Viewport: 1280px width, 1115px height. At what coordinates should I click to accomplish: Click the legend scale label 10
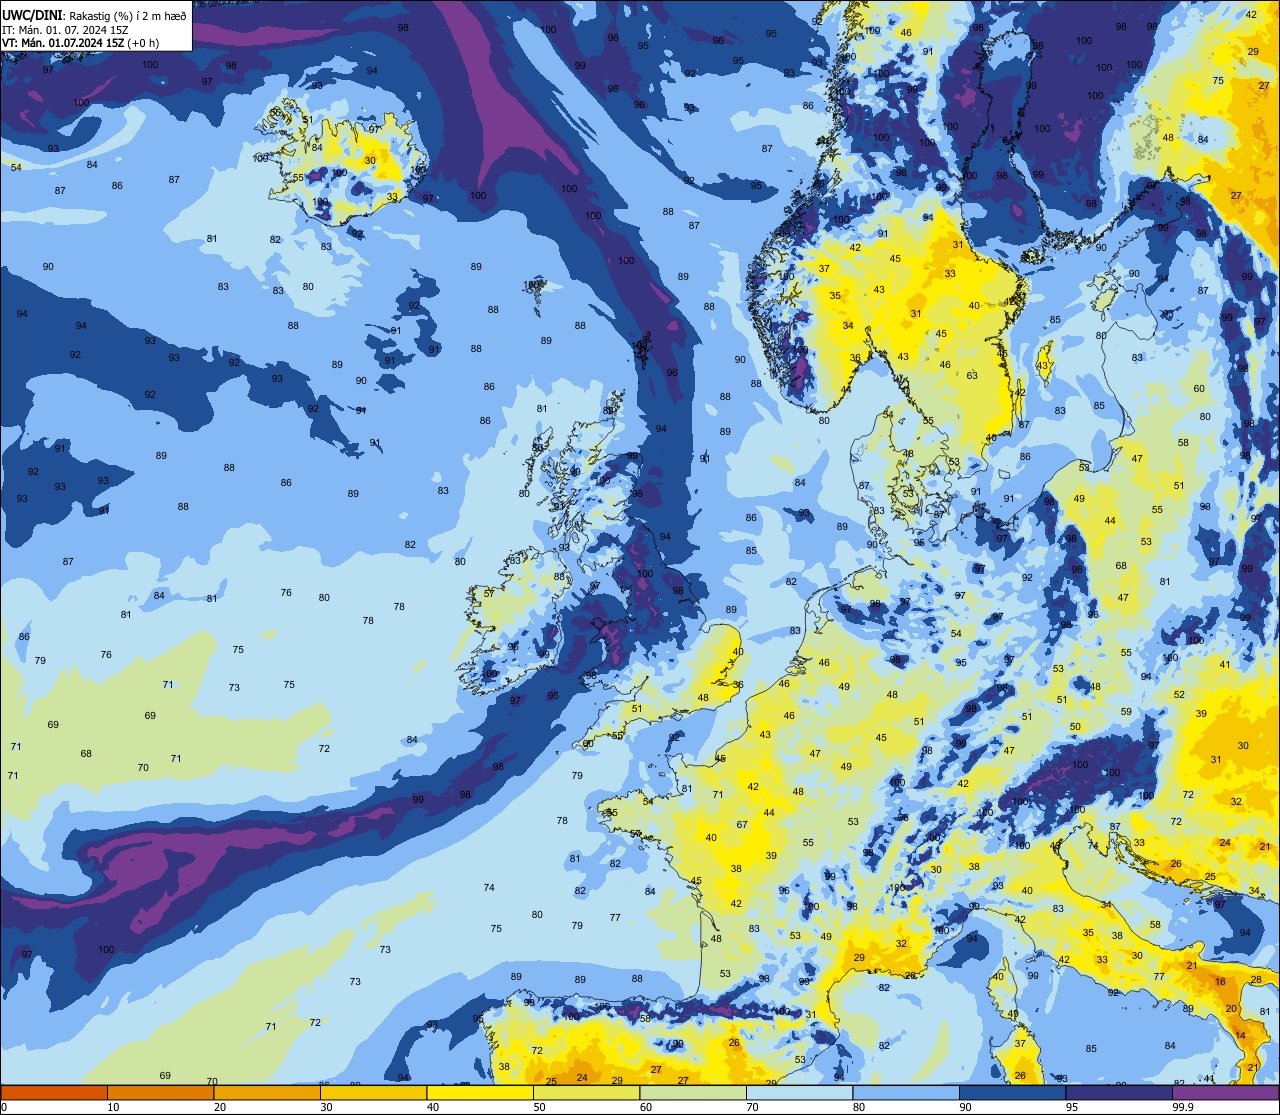[113, 1107]
